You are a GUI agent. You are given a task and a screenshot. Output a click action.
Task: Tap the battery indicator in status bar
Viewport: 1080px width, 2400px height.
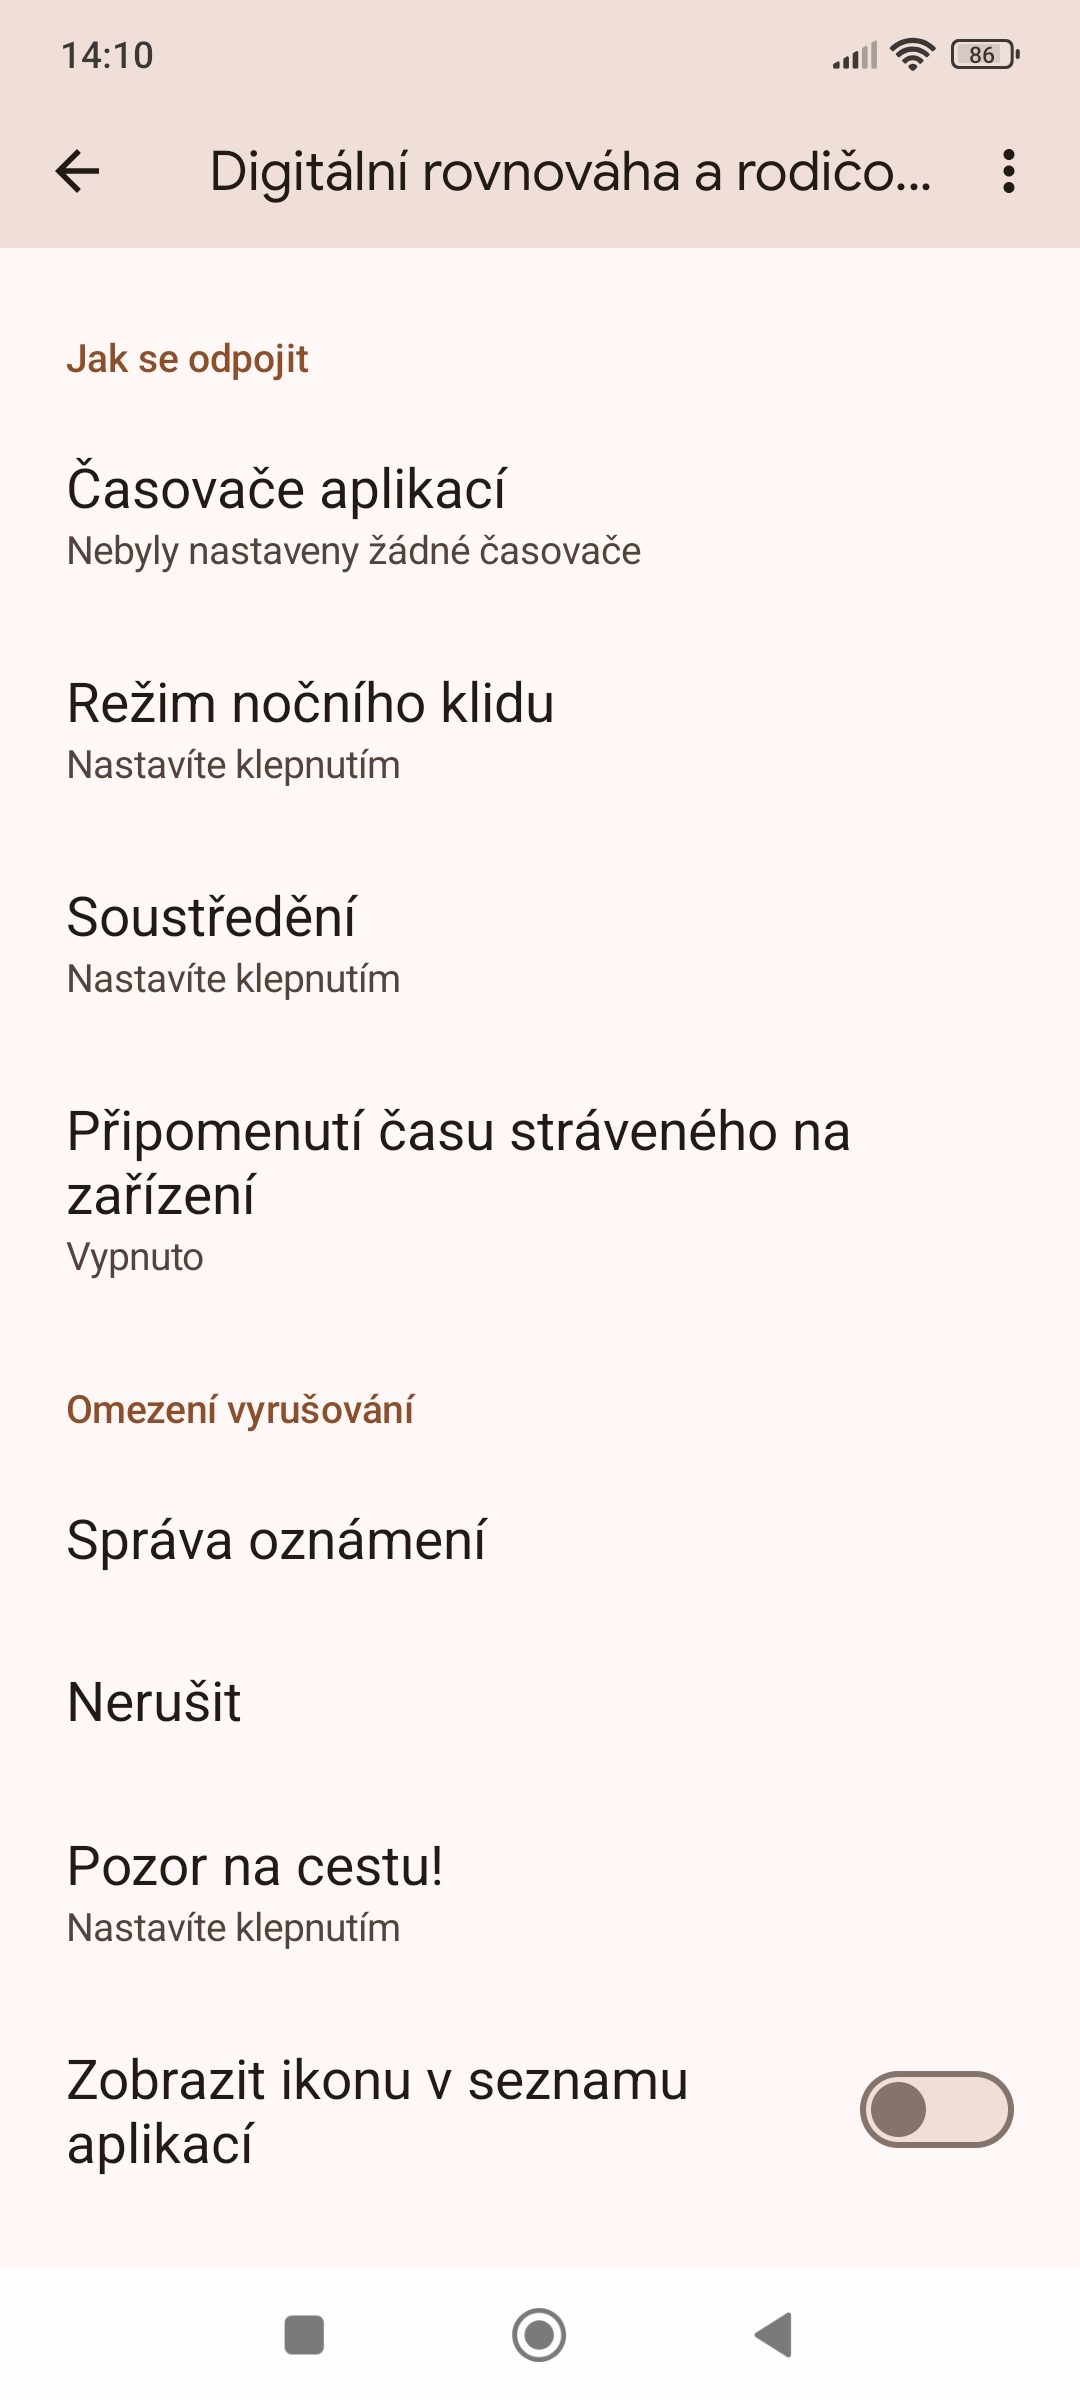[985, 54]
